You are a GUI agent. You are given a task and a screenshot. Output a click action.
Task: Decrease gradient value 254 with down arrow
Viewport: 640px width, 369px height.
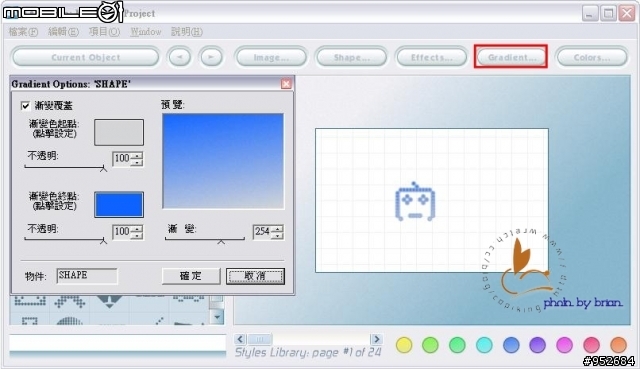point(278,236)
